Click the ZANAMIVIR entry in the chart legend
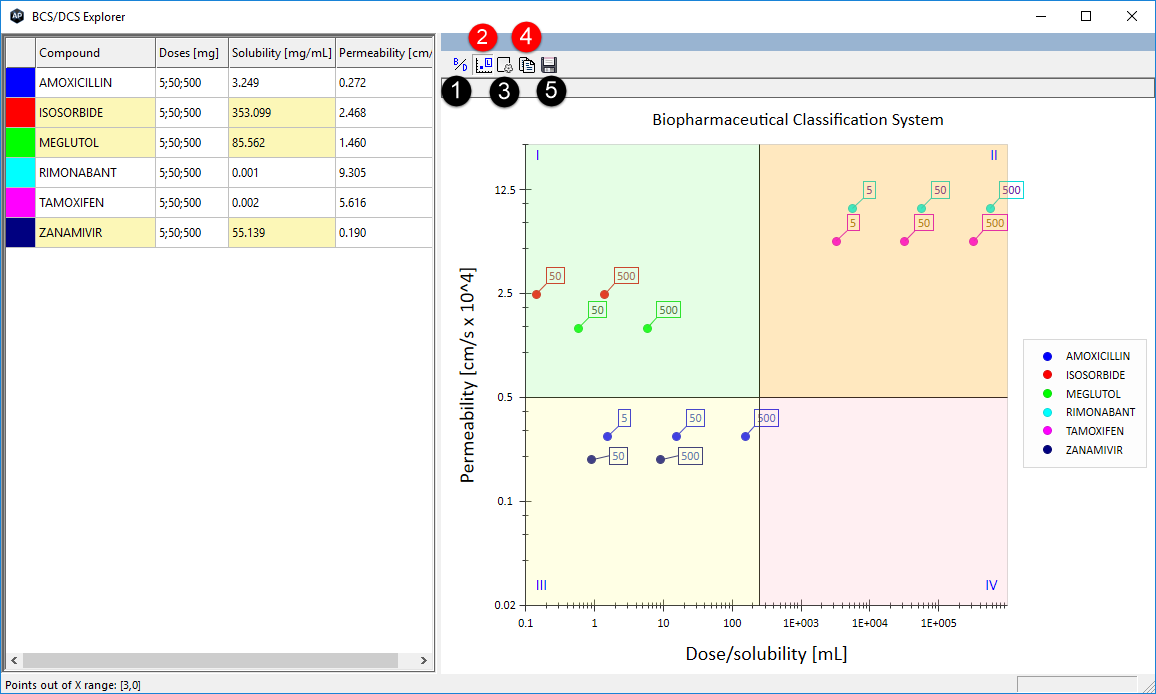This screenshot has width=1156, height=694. (1082, 450)
